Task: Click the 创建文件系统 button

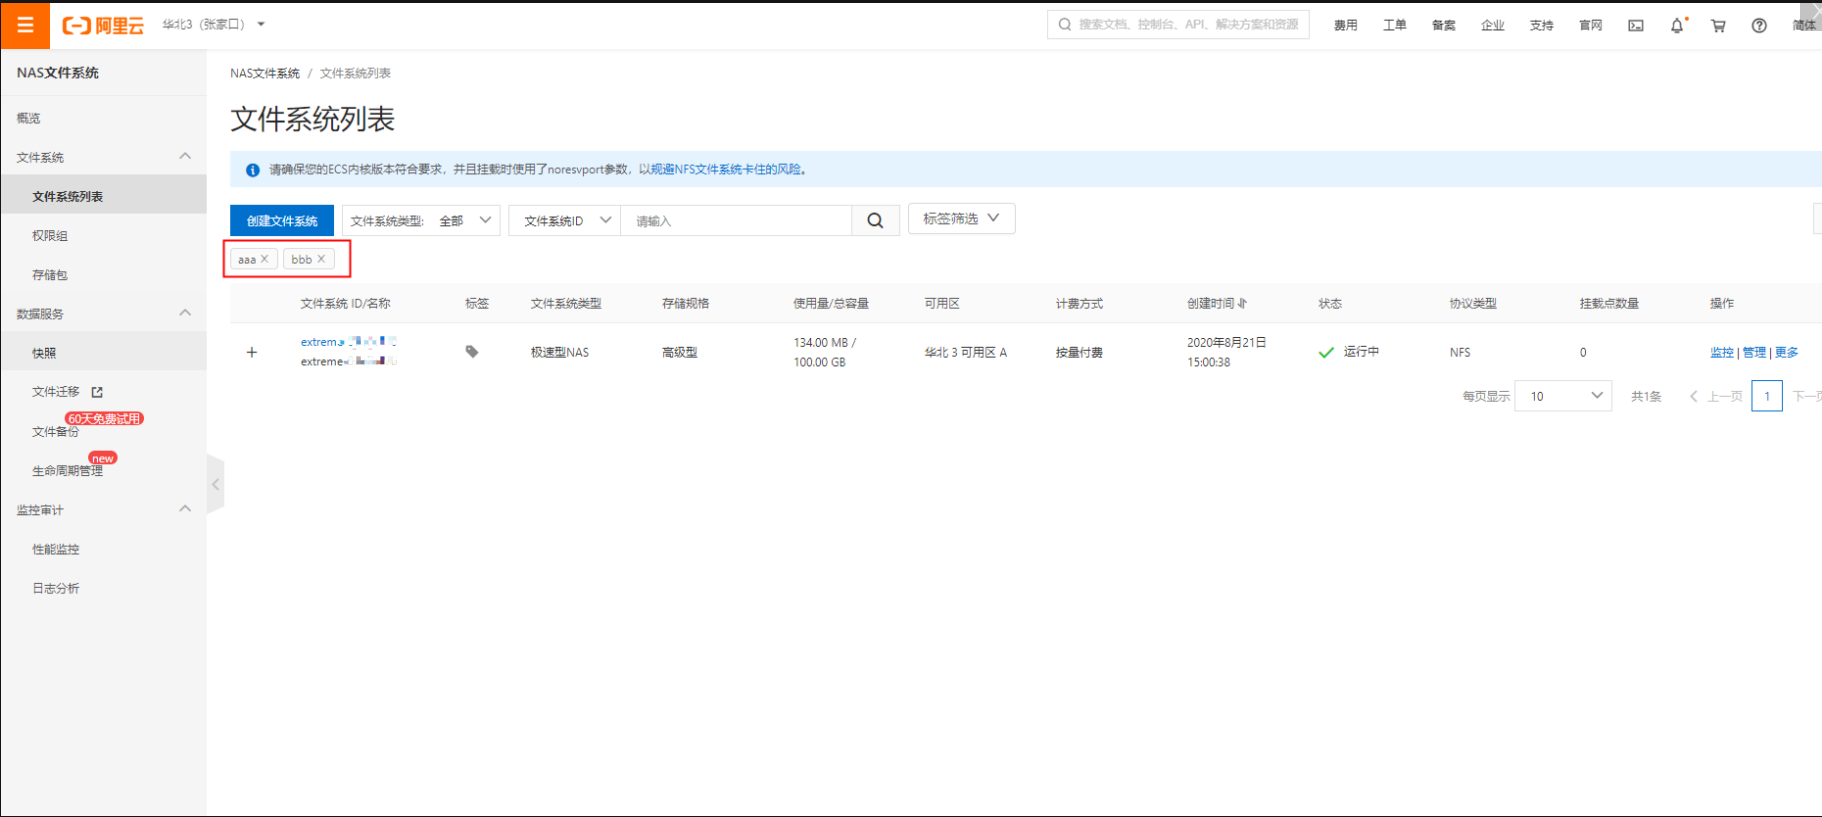Action: [x=282, y=221]
